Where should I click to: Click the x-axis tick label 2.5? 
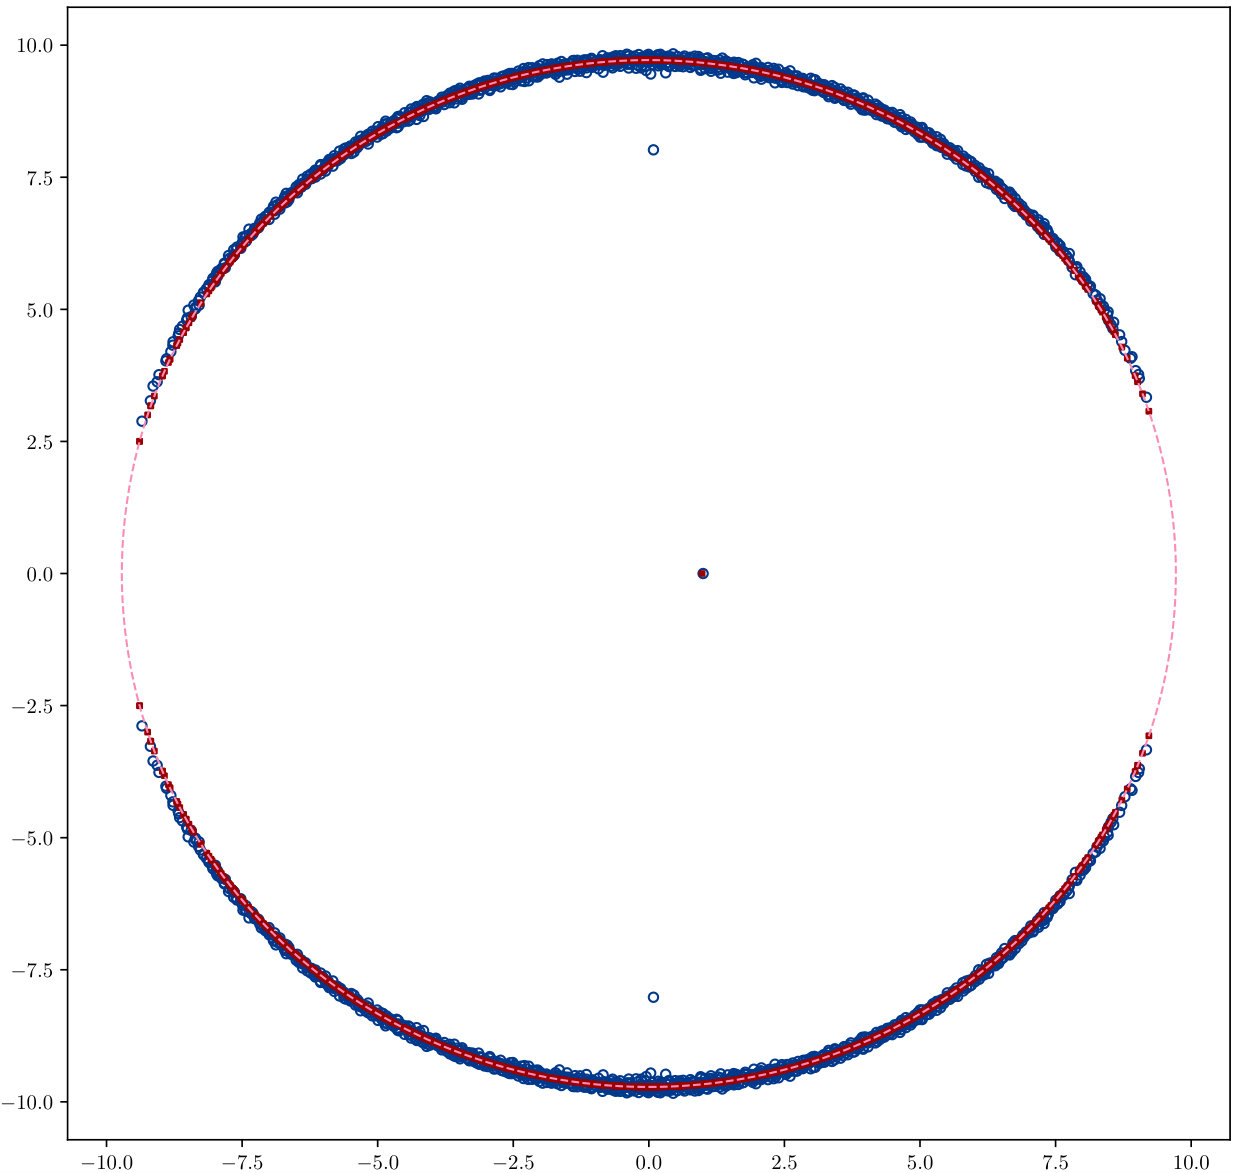(x=784, y=1163)
